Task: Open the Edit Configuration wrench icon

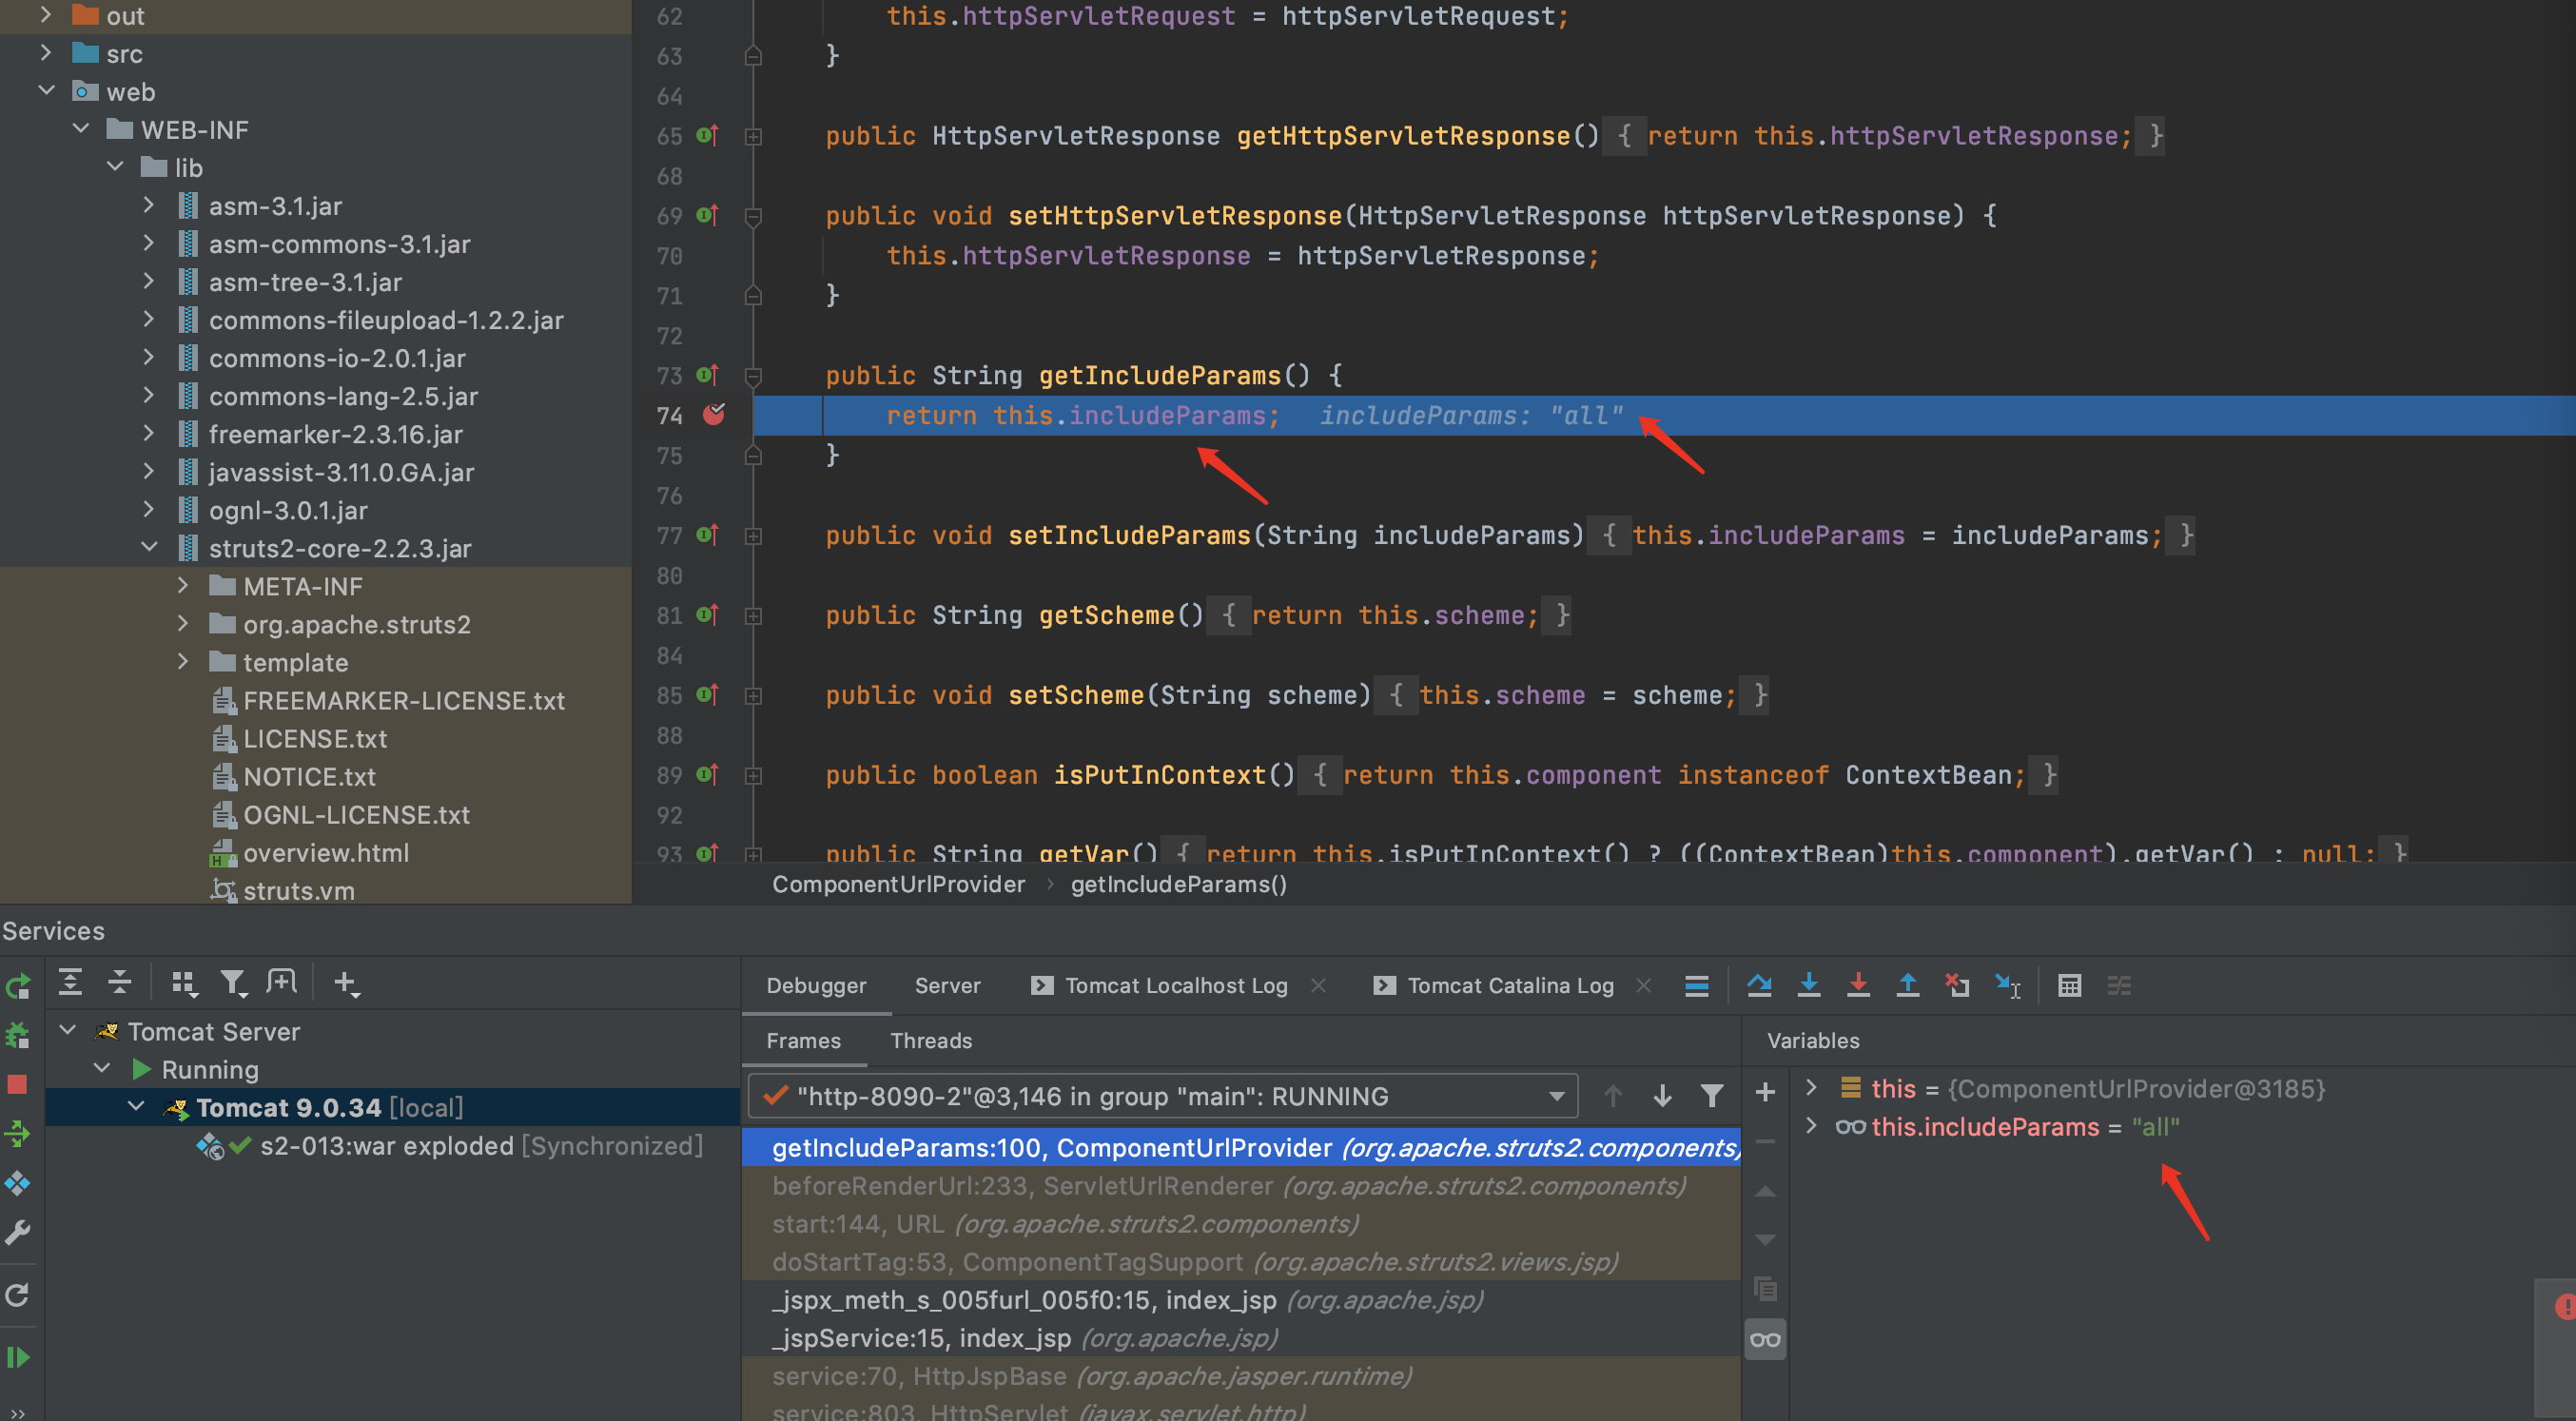Action: 18,1233
